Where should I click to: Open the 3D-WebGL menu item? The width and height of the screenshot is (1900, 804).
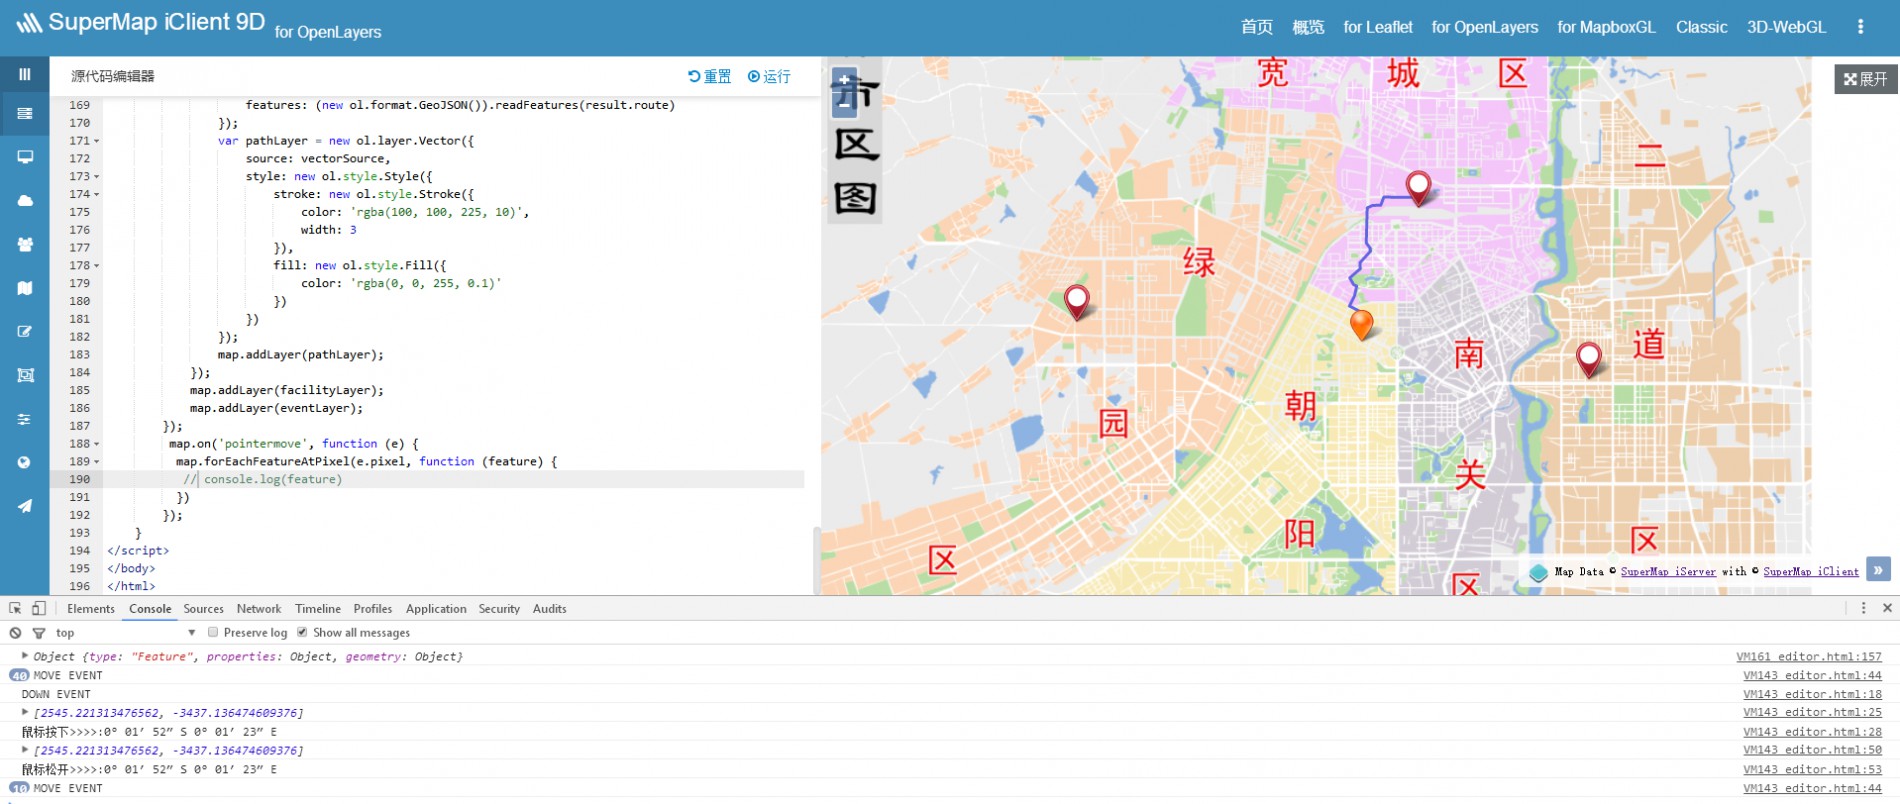point(1786,27)
